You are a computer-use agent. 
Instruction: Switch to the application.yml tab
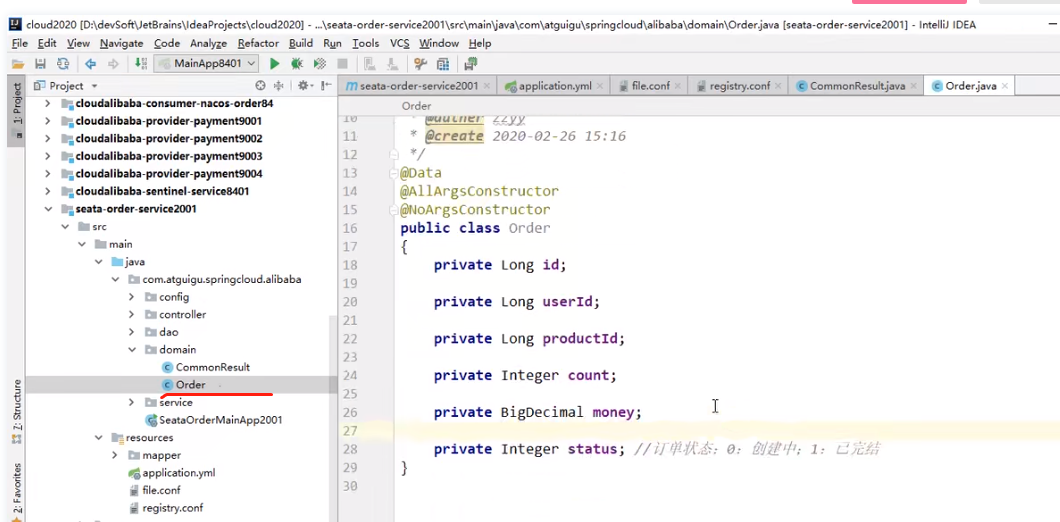[x=555, y=86]
